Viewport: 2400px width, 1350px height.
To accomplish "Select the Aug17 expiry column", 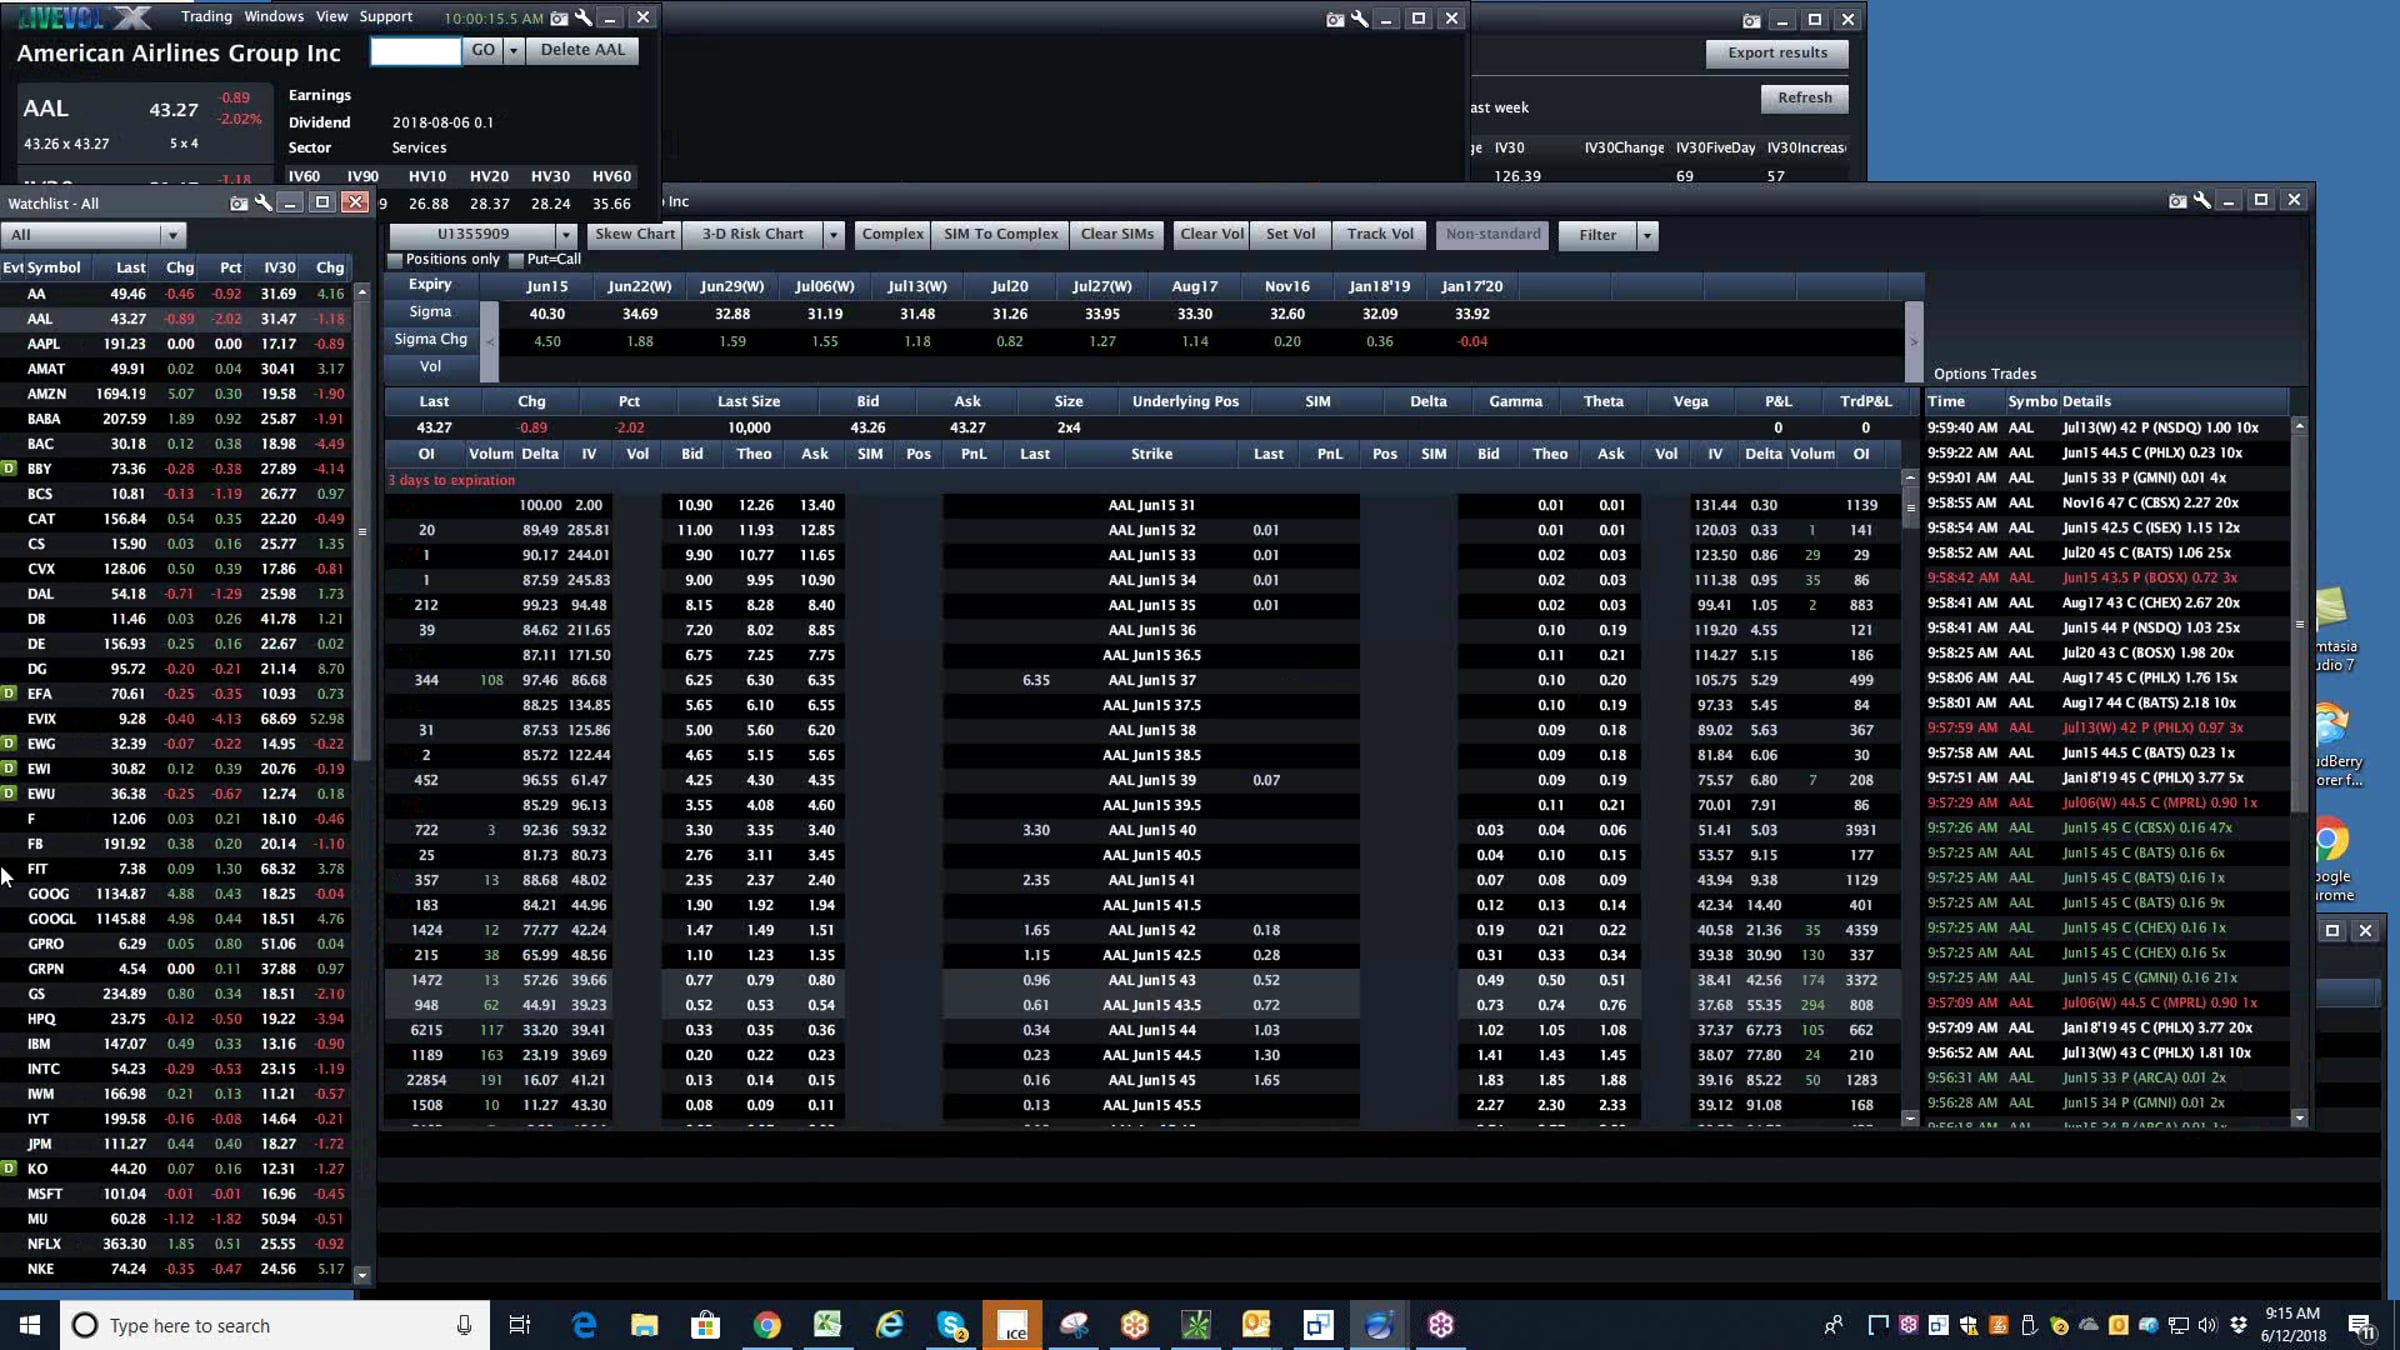I will pyautogui.click(x=1194, y=286).
